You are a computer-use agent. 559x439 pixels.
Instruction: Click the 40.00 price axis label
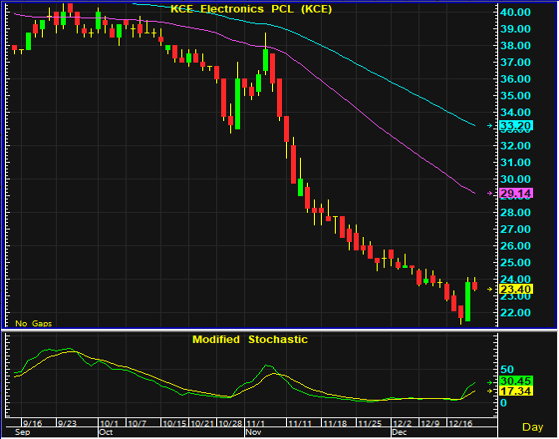tap(516, 12)
